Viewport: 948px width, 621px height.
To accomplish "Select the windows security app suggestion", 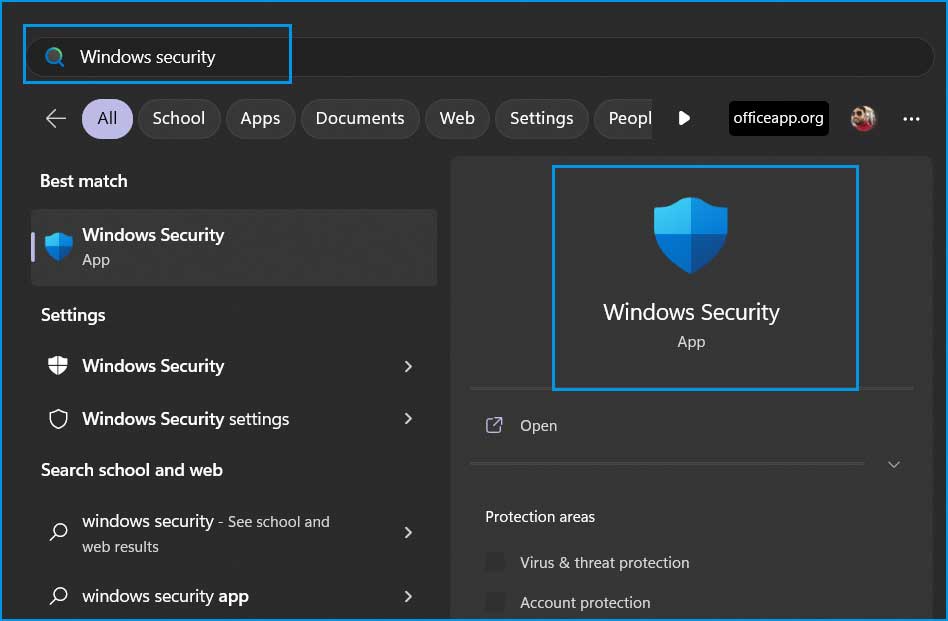I will (x=233, y=596).
